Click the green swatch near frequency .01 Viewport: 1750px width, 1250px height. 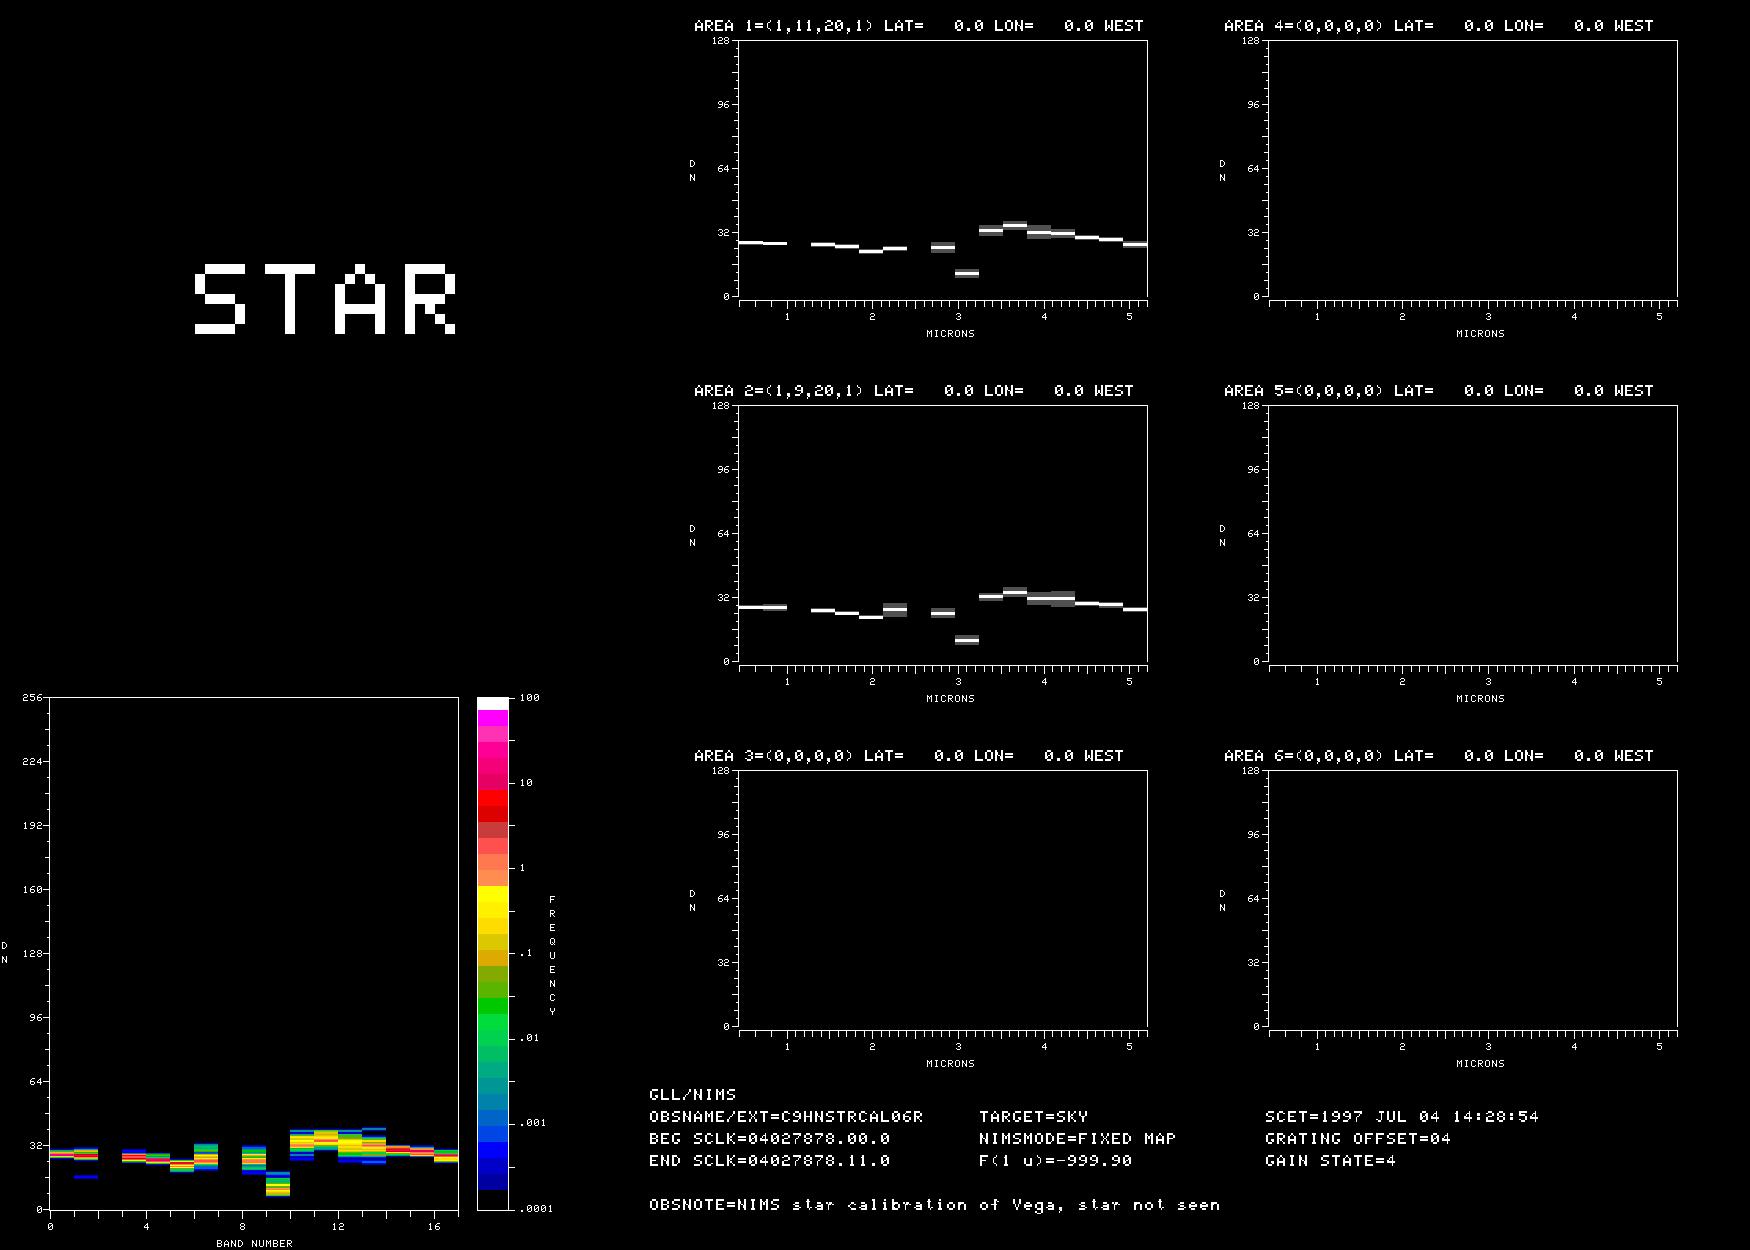[x=492, y=1029]
